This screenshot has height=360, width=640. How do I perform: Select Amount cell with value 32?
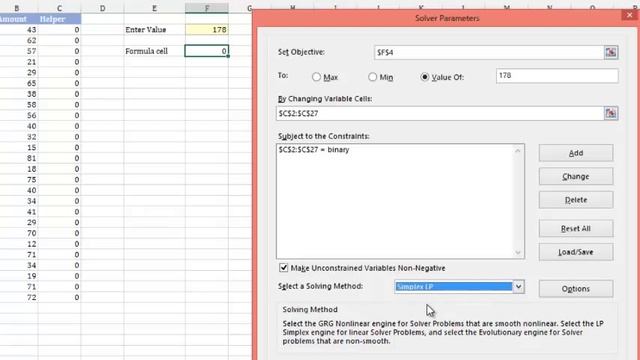(x=19, y=137)
